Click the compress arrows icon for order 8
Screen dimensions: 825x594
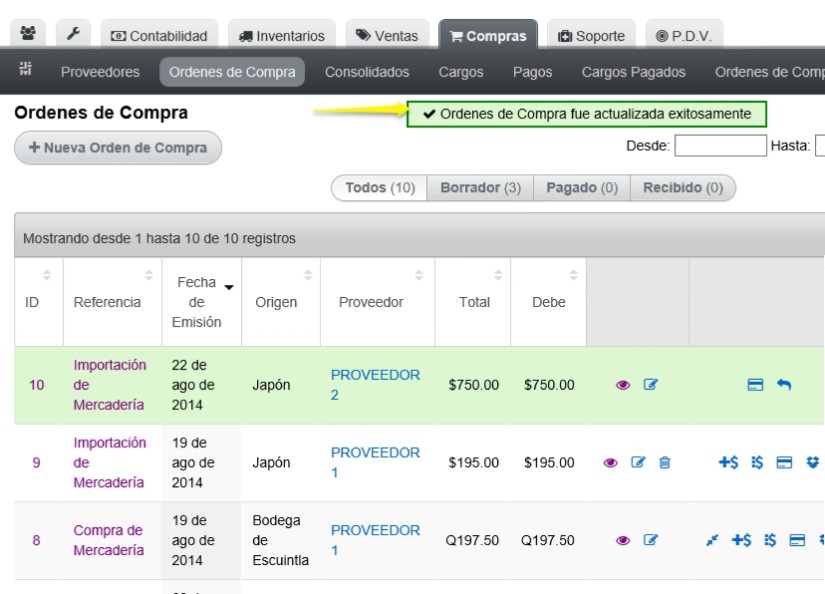[x=712, y=540]
